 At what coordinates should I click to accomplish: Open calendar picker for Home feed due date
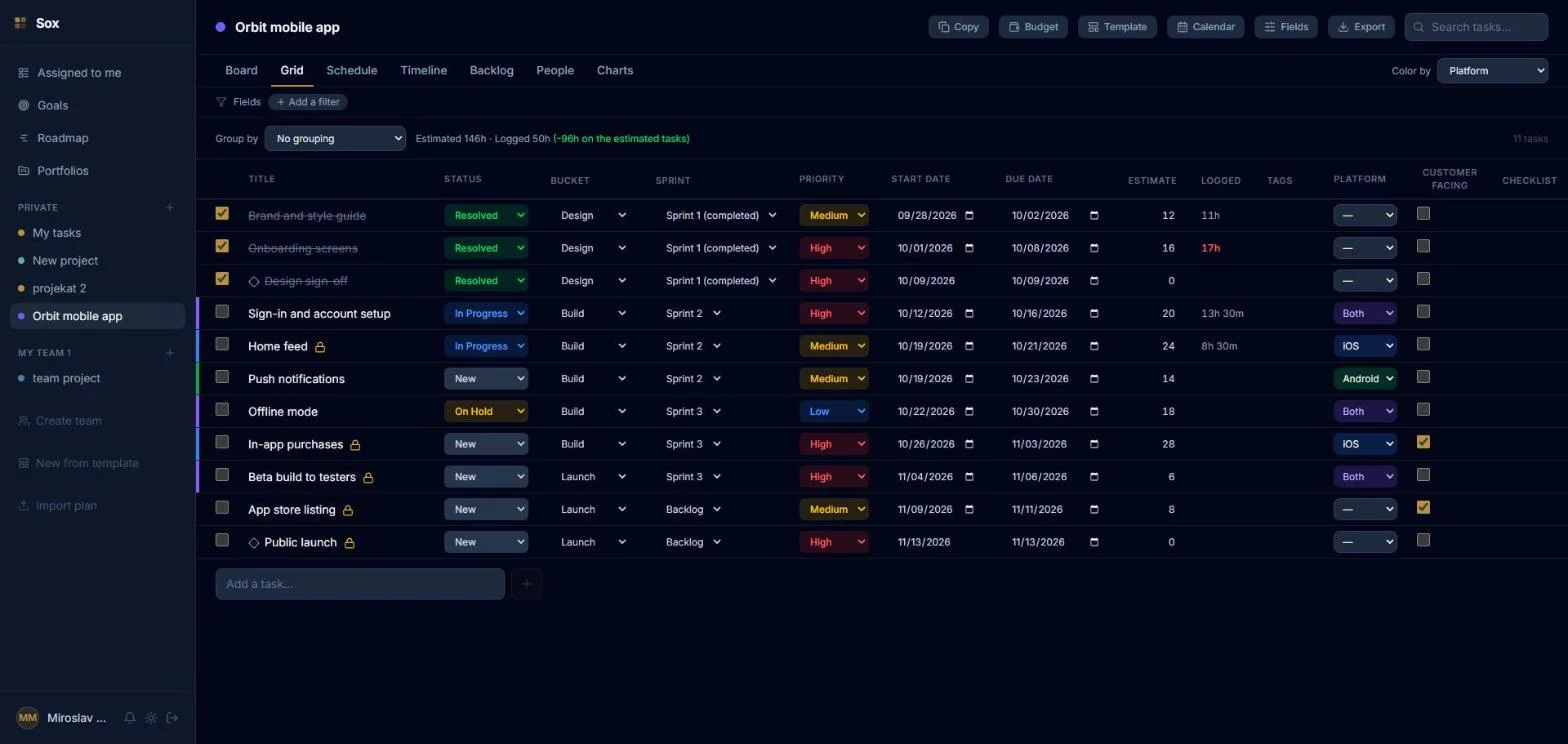click(1094, 346)
